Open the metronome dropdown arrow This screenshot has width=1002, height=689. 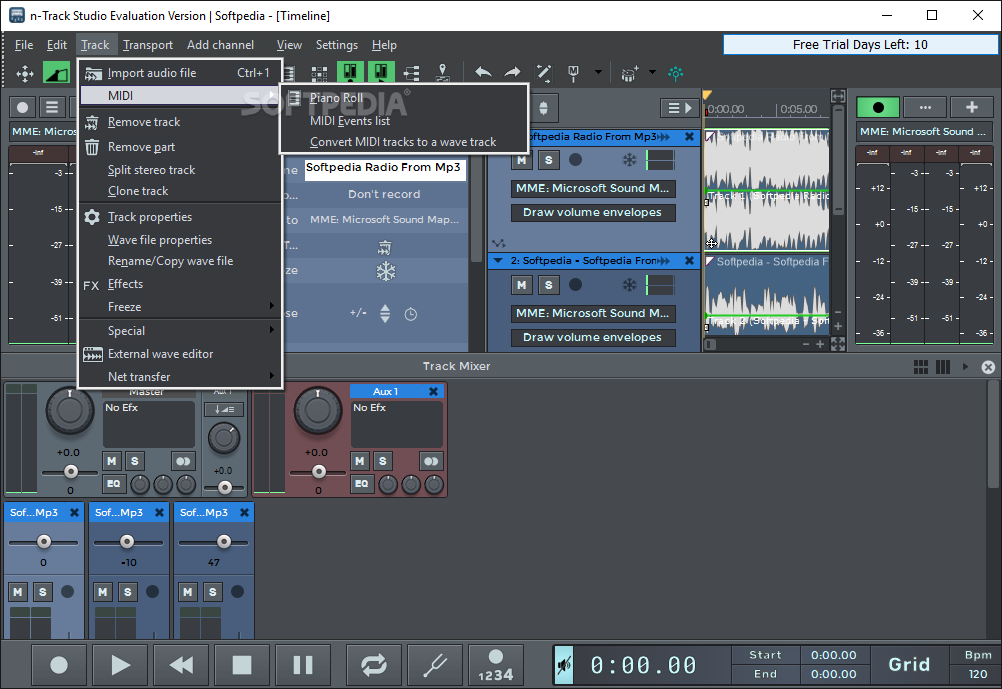coord(598,72)
